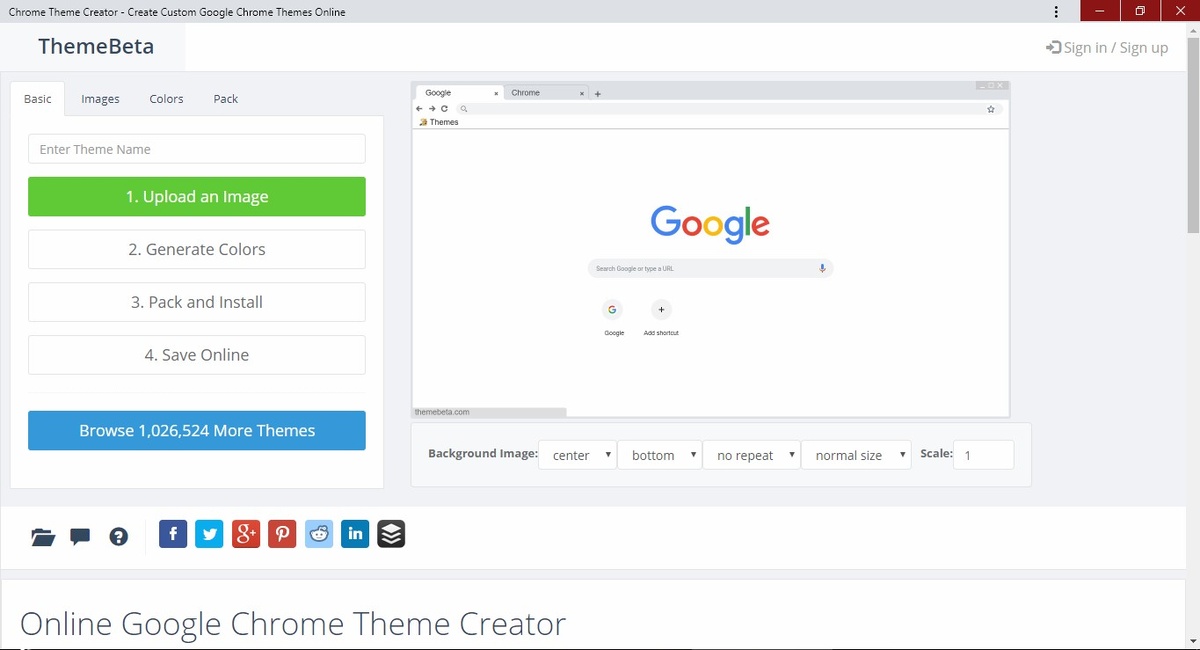Click the sign-in arrow icon

tap(1053, 47)
